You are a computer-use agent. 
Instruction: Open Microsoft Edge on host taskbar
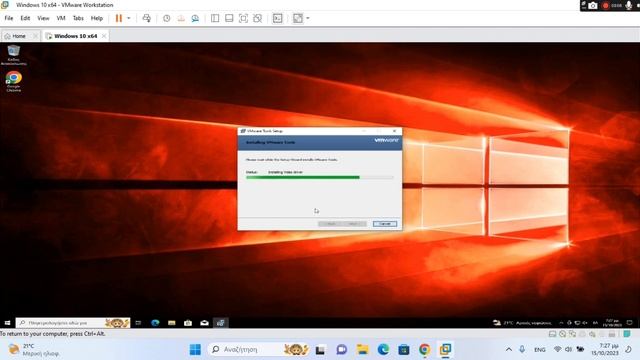383,349
